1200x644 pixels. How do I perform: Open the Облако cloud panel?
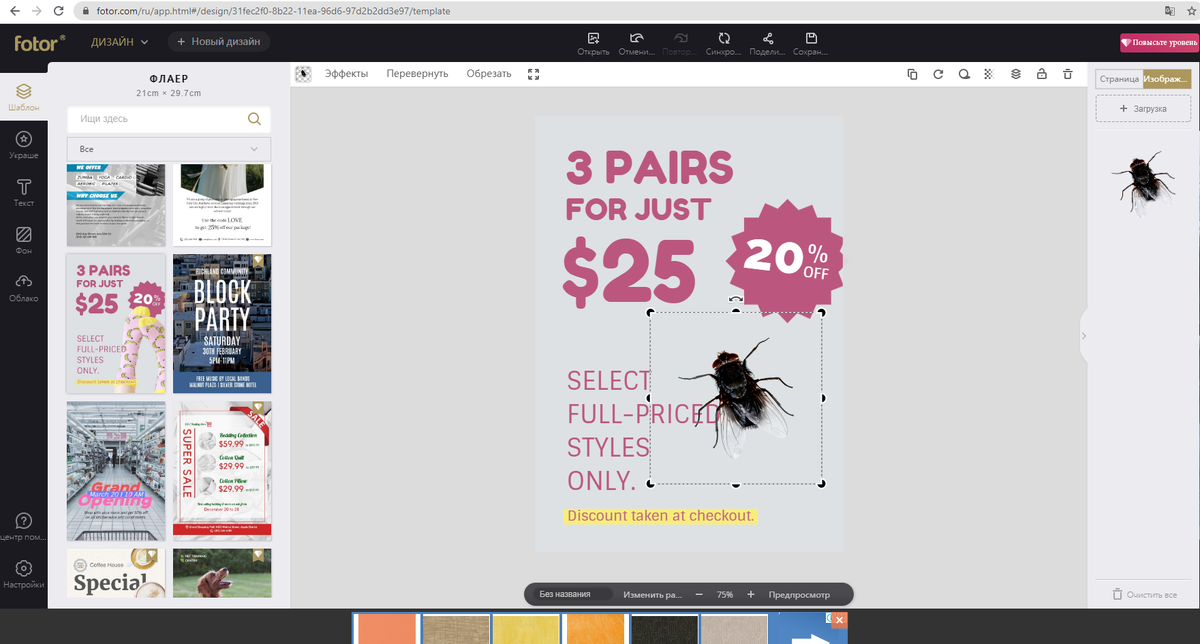[x=23, y=288]
